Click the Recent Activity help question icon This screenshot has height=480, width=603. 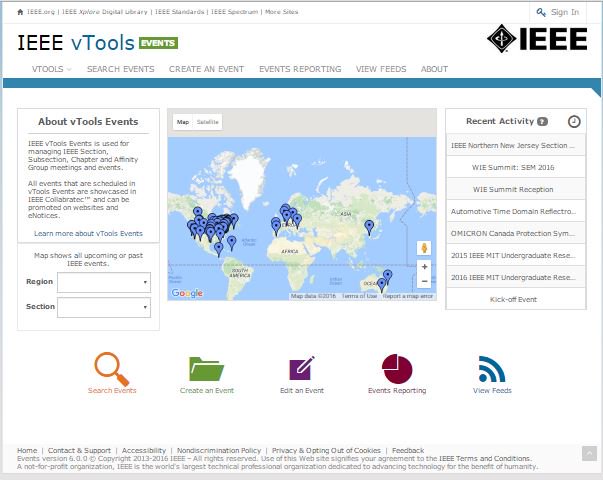[542, 122]
